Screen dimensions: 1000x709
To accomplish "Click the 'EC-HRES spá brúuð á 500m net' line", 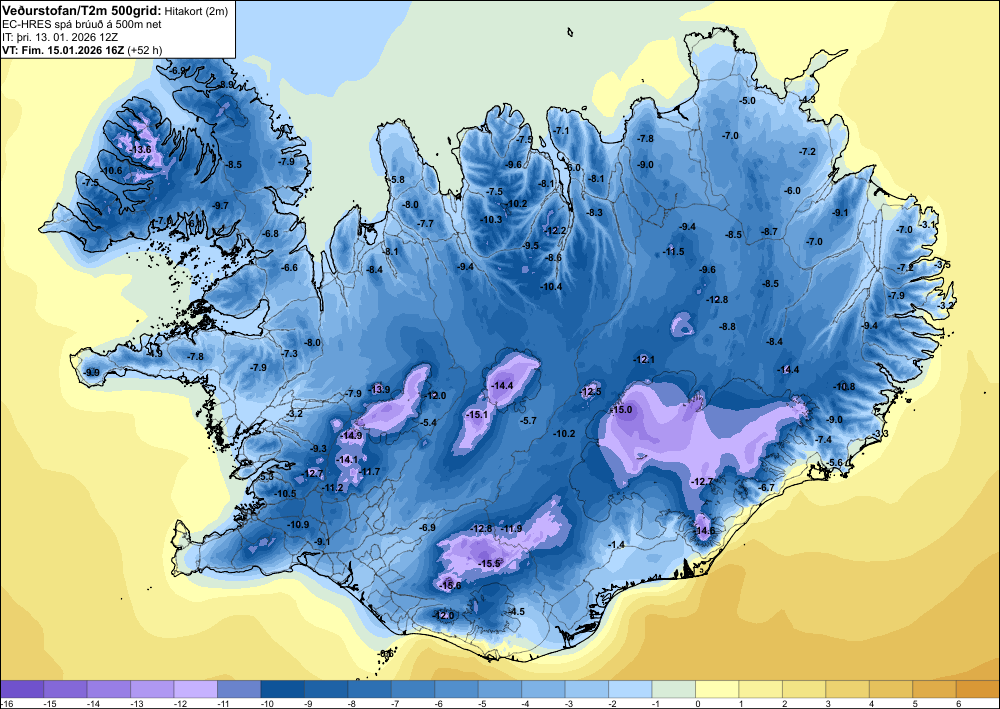I will [x=82, y=24].
